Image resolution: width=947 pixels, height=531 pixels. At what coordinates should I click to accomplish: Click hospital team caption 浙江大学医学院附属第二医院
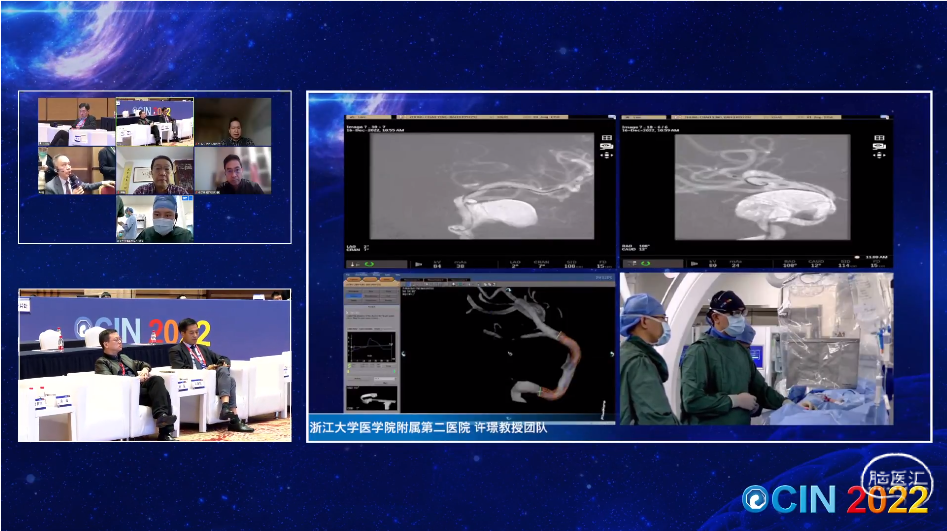click(x=390, y=428)
